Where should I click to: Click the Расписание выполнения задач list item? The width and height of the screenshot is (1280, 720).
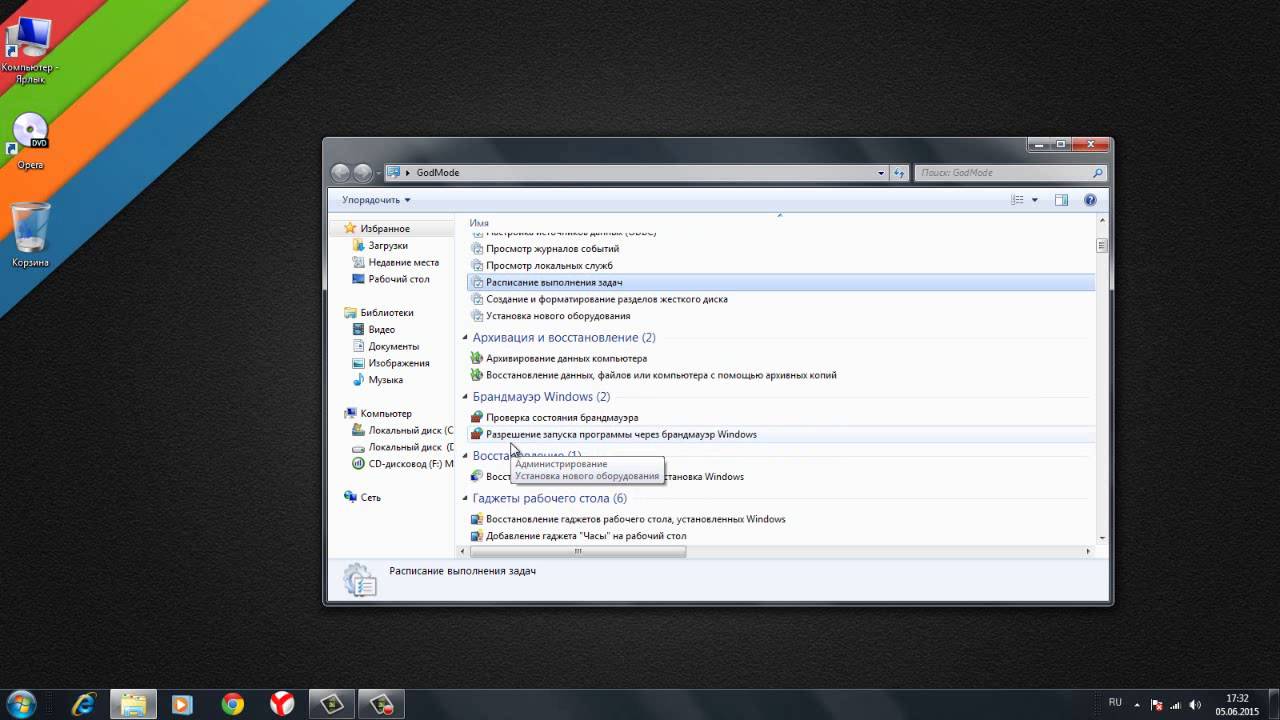tap(781, 283)
